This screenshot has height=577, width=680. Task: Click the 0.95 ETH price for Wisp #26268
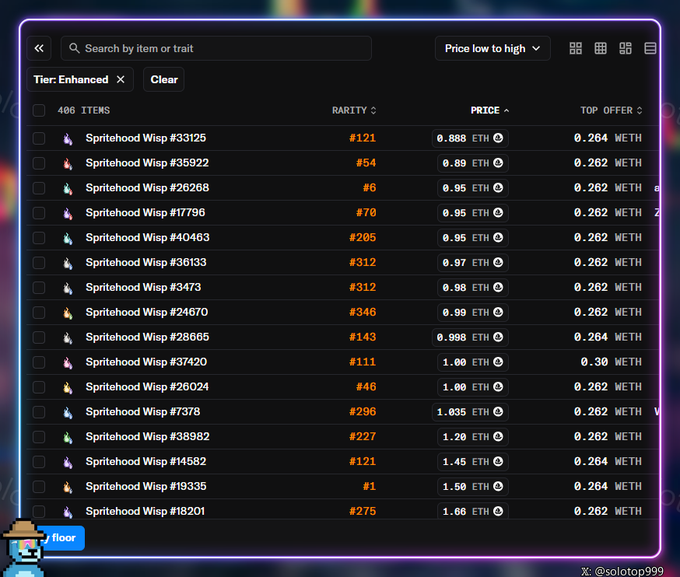473,188
